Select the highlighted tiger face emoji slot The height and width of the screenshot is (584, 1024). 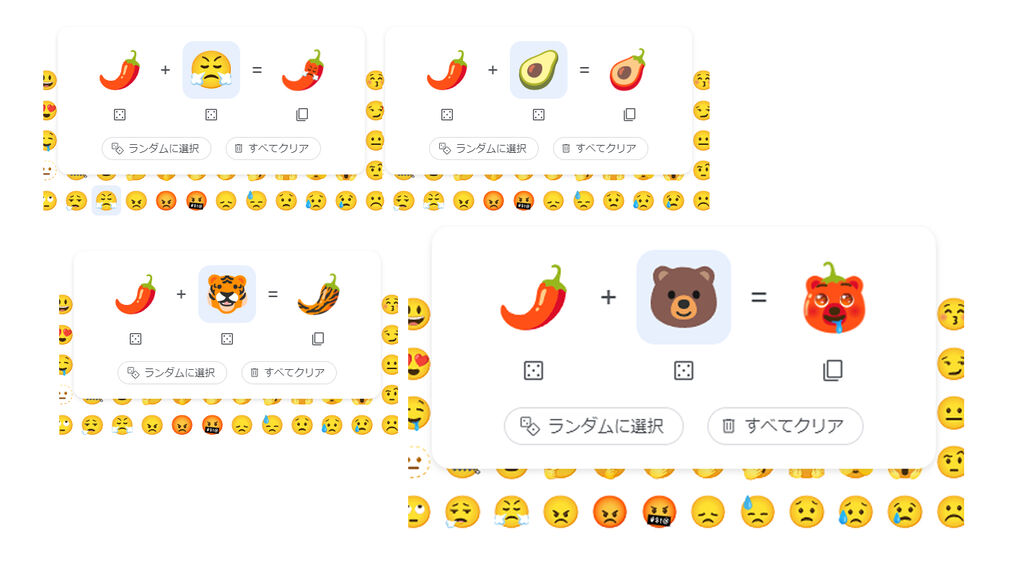[x=227, y=294]
